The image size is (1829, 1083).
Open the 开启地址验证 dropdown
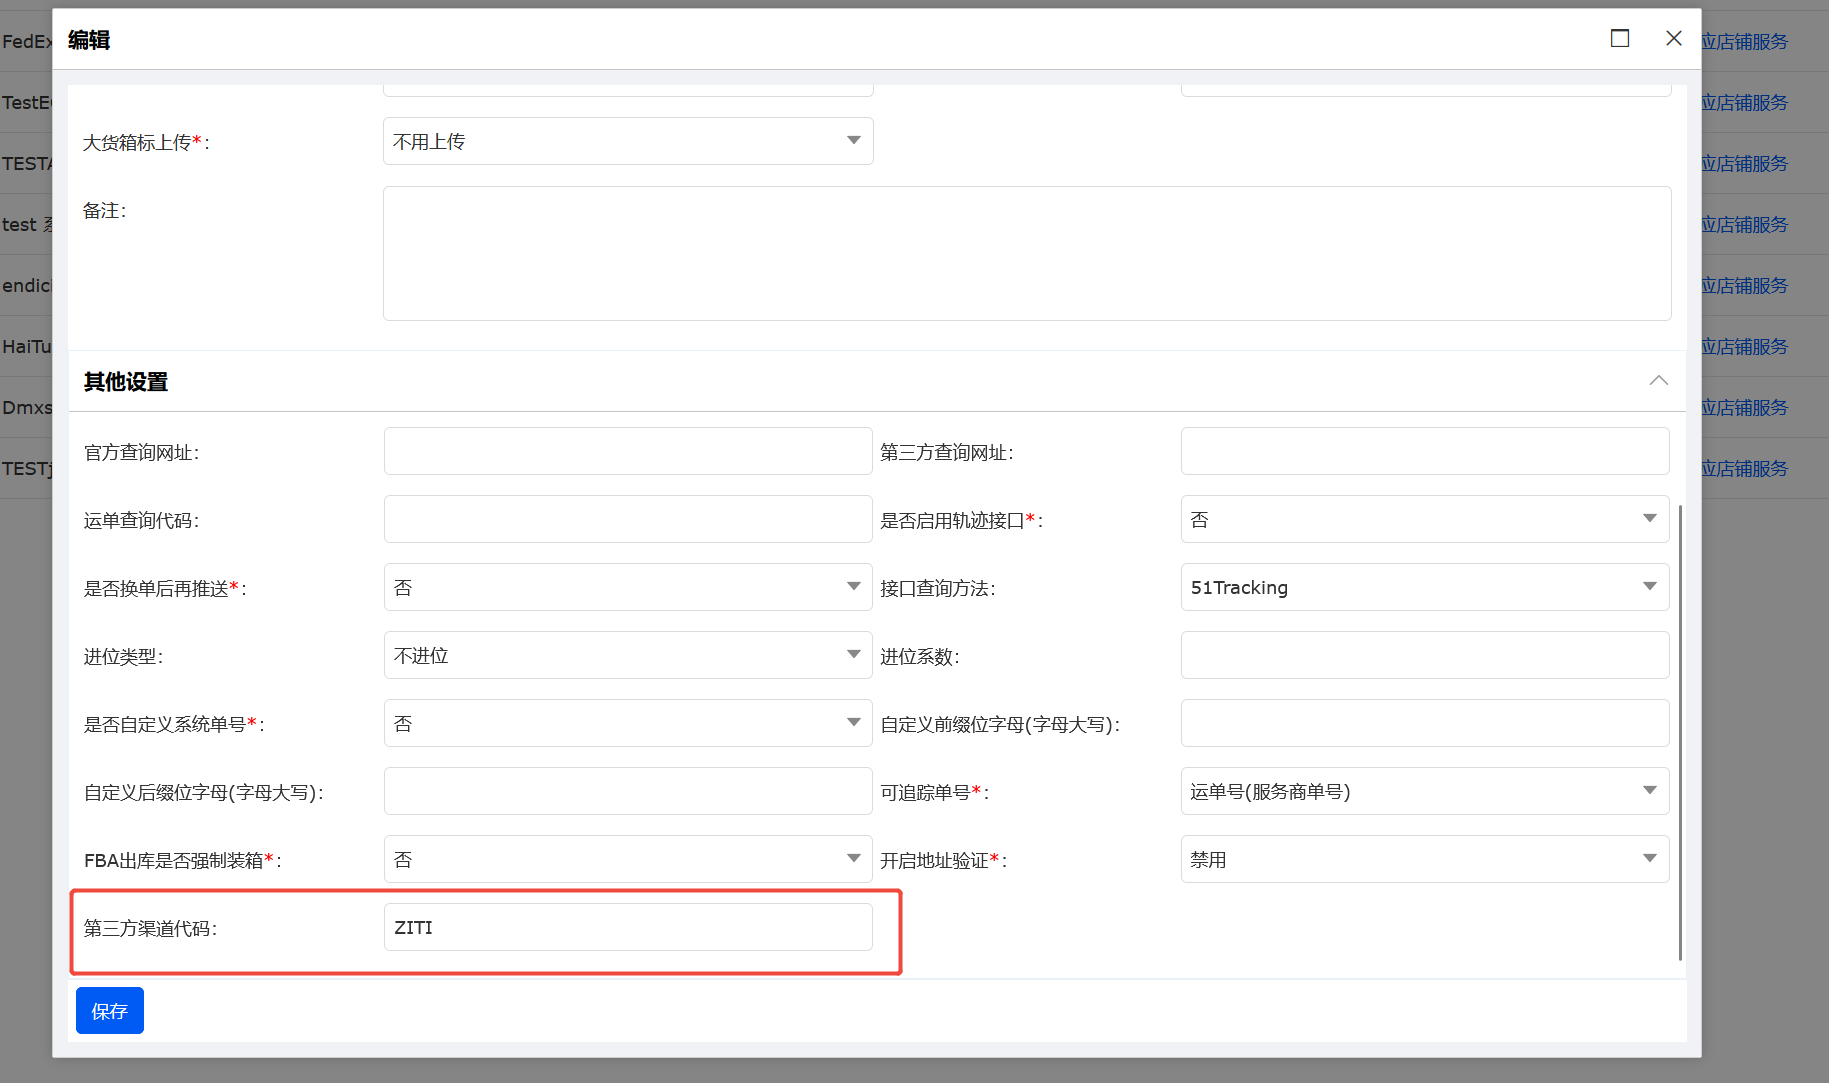point(1425,859)
